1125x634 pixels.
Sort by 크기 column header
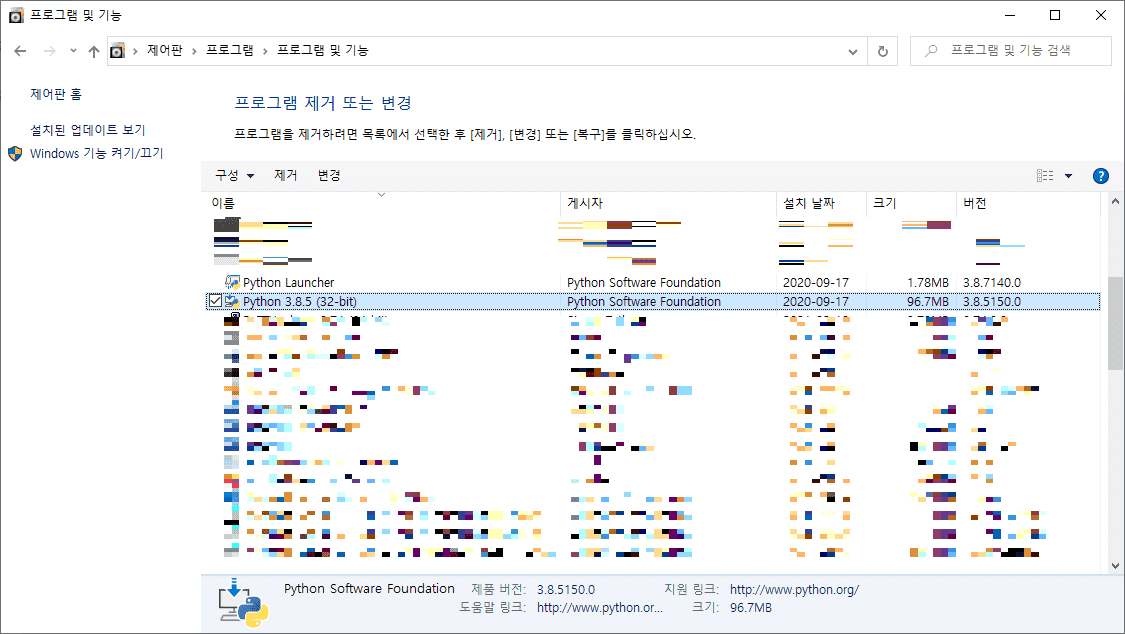(910, 204)
